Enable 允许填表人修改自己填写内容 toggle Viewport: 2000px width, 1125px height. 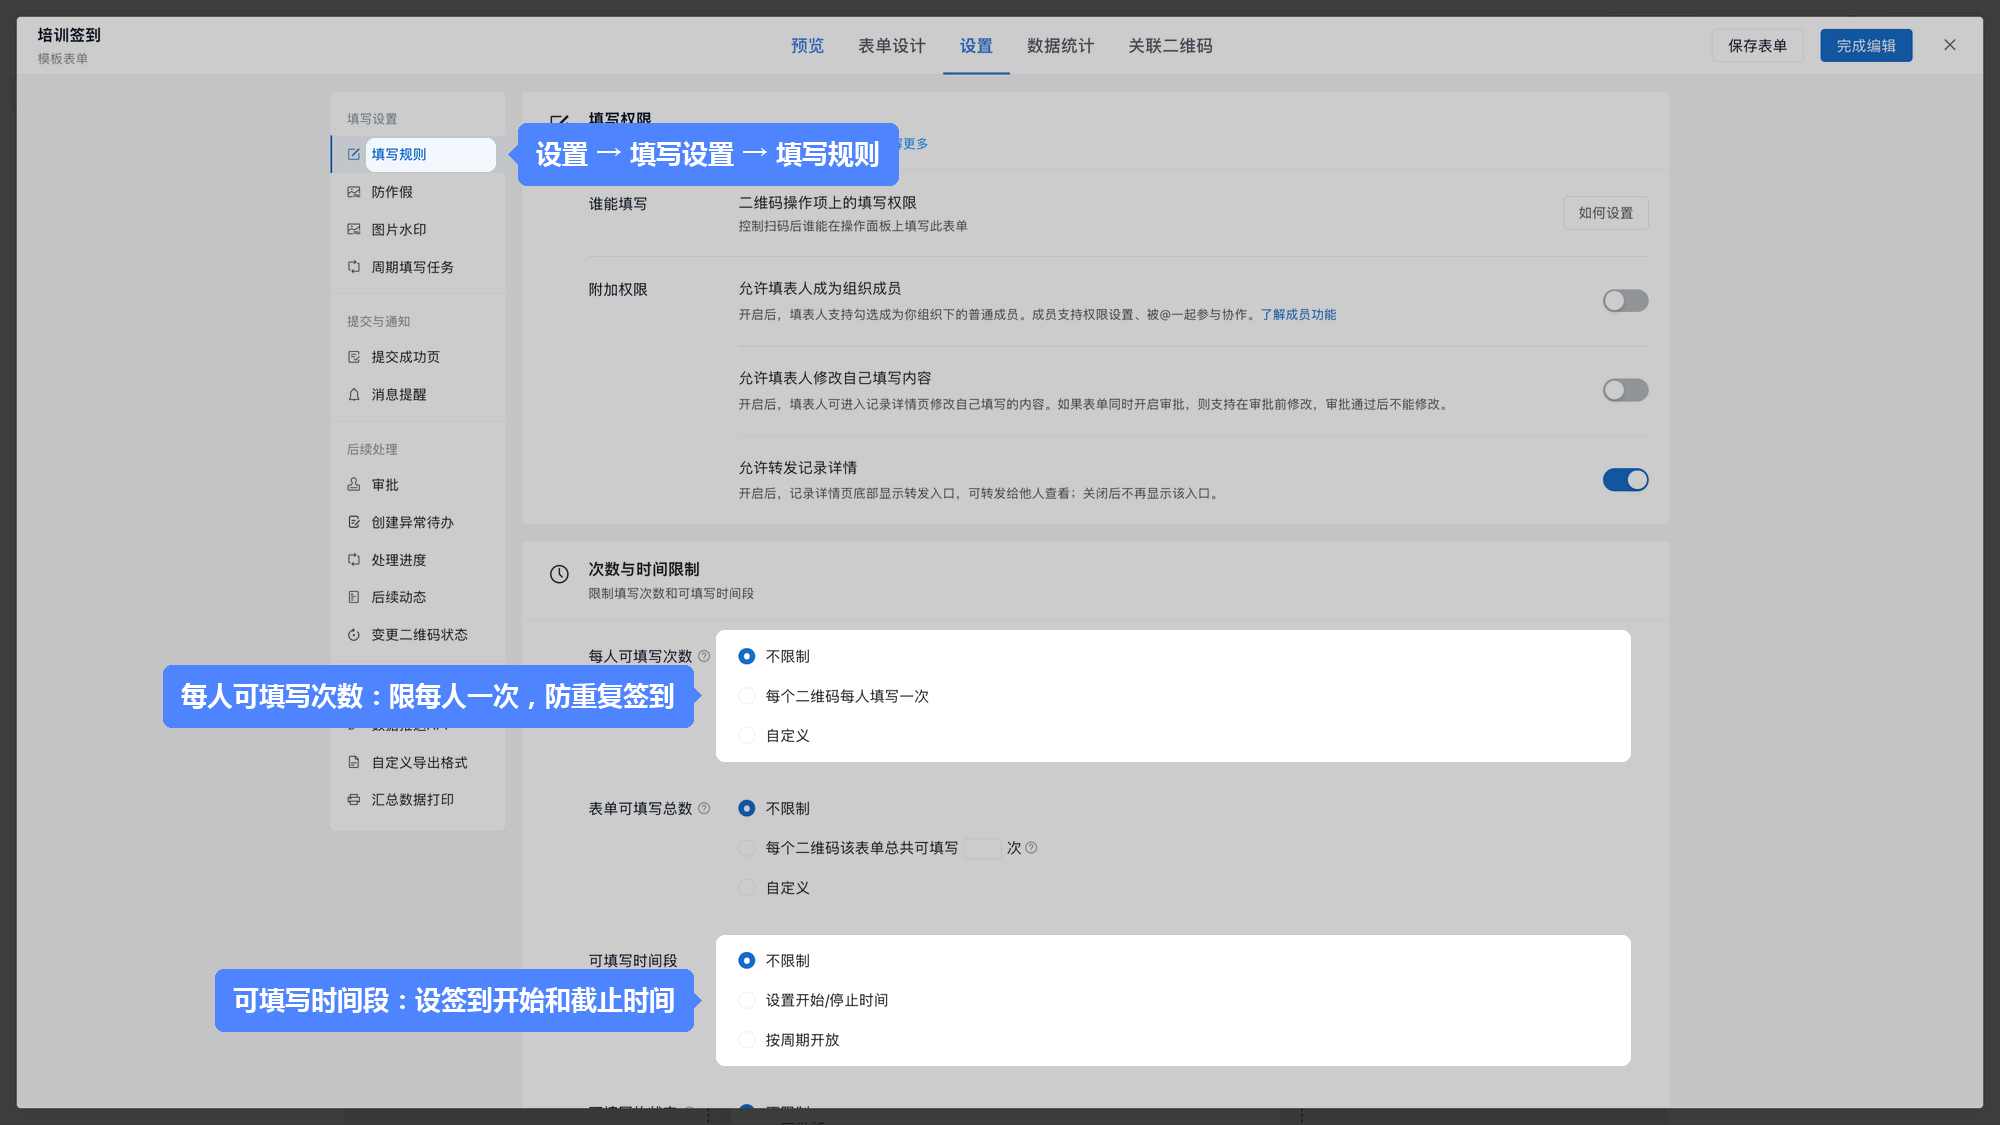(x=1625, y=390)
